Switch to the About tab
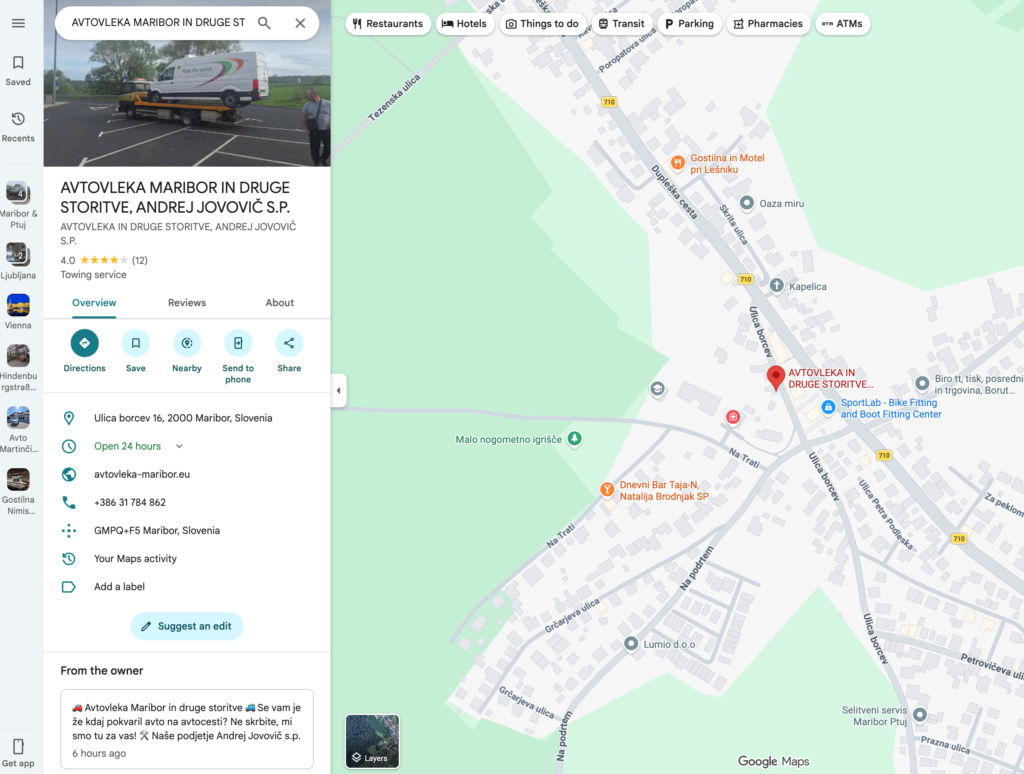 coord(280,303)
